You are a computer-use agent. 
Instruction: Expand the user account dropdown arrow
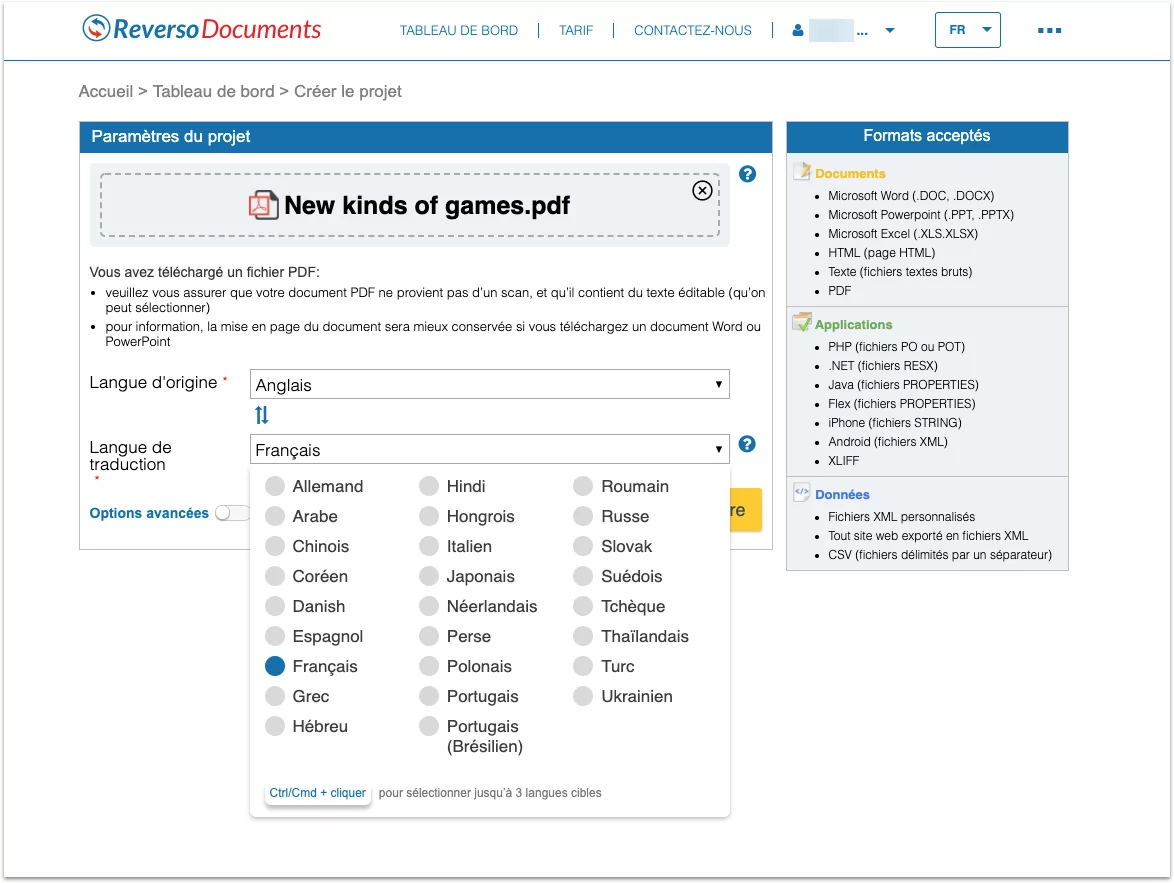coord(889,31)
